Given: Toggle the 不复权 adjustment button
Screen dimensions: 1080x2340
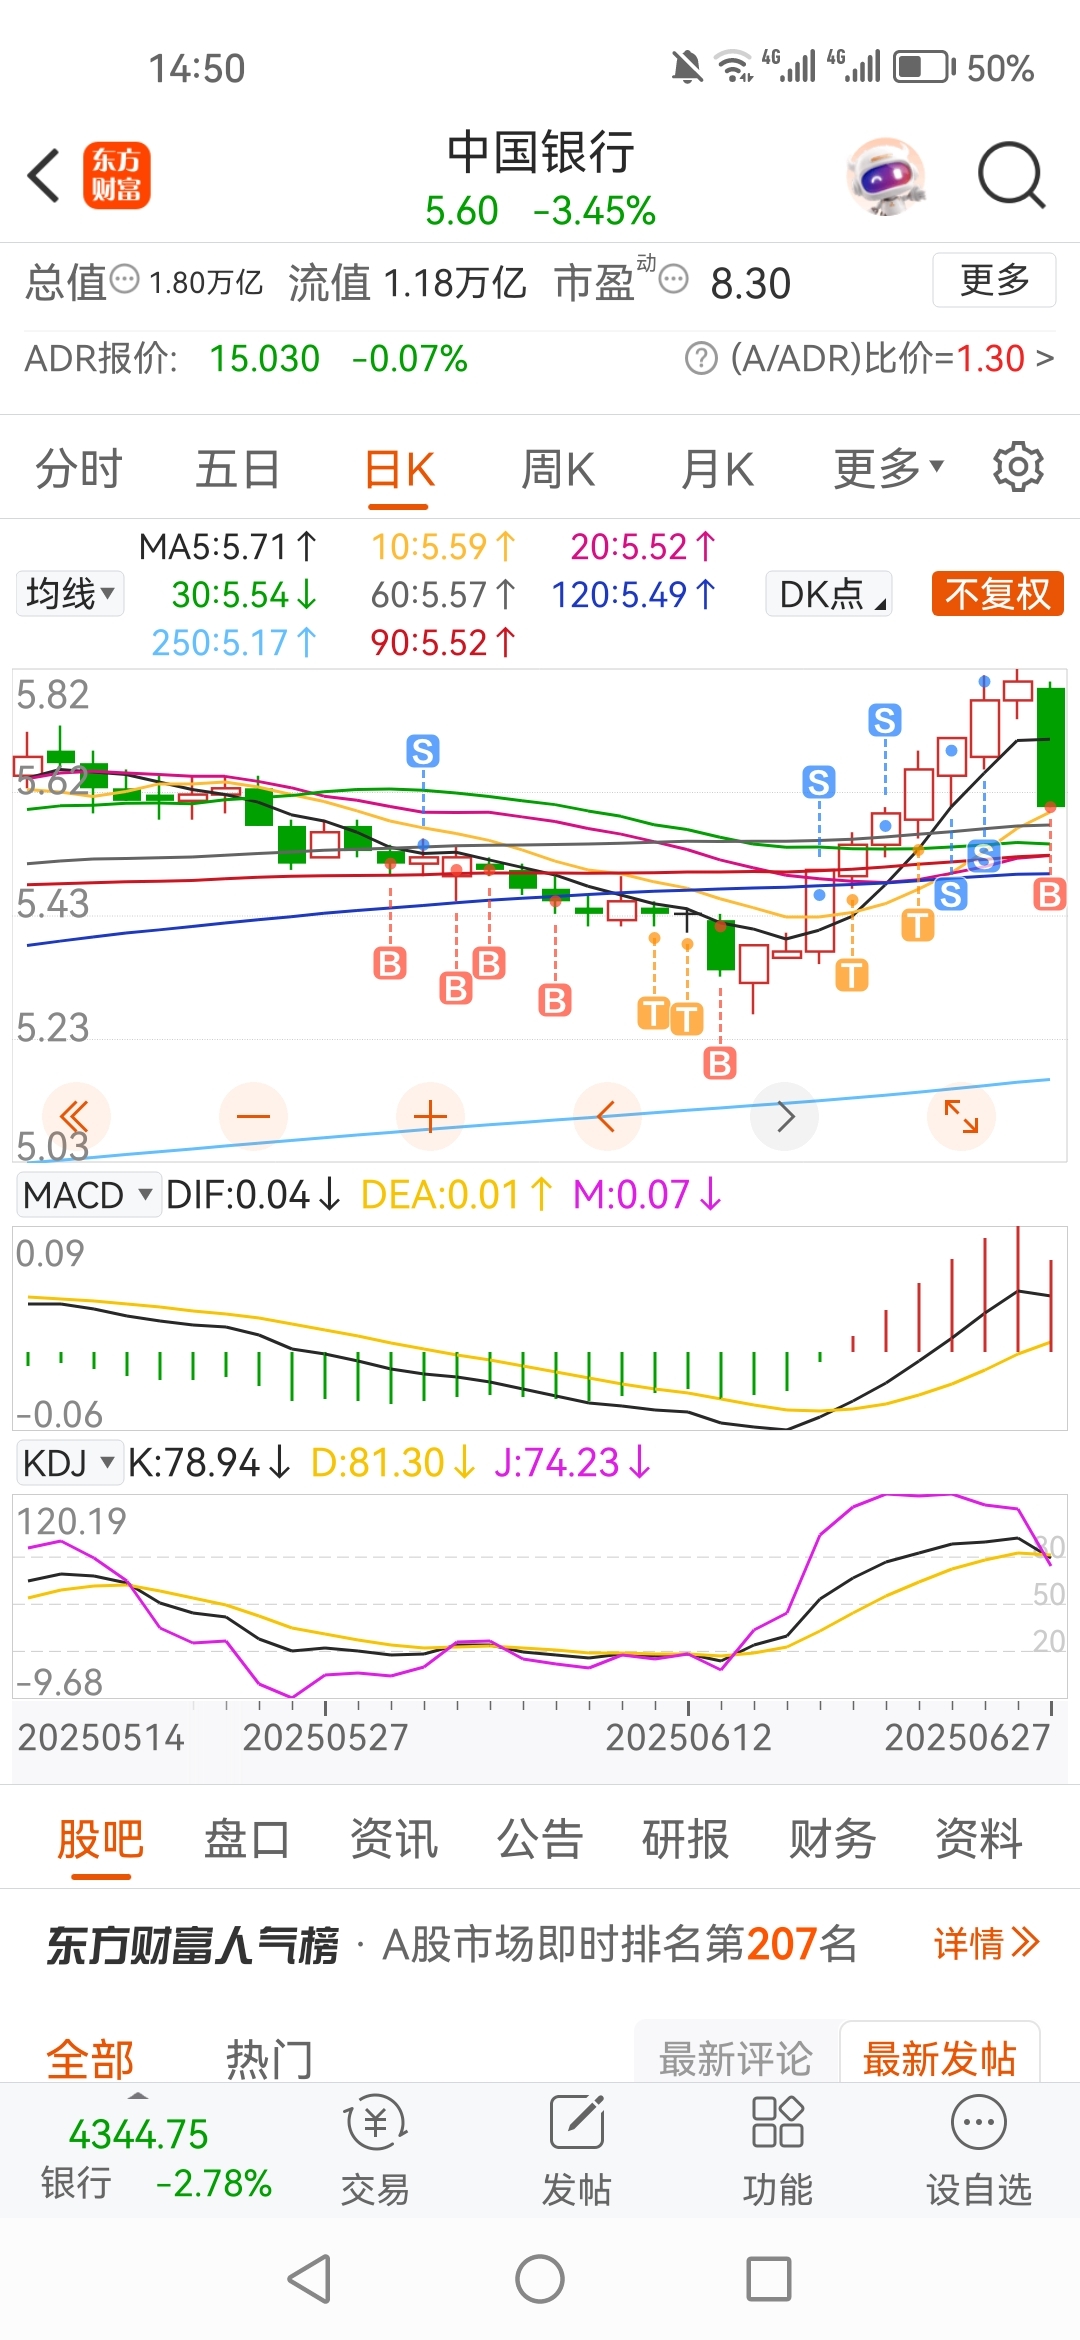Looking at the screenshot, I should pyautogui.click(x=997, y=594).
